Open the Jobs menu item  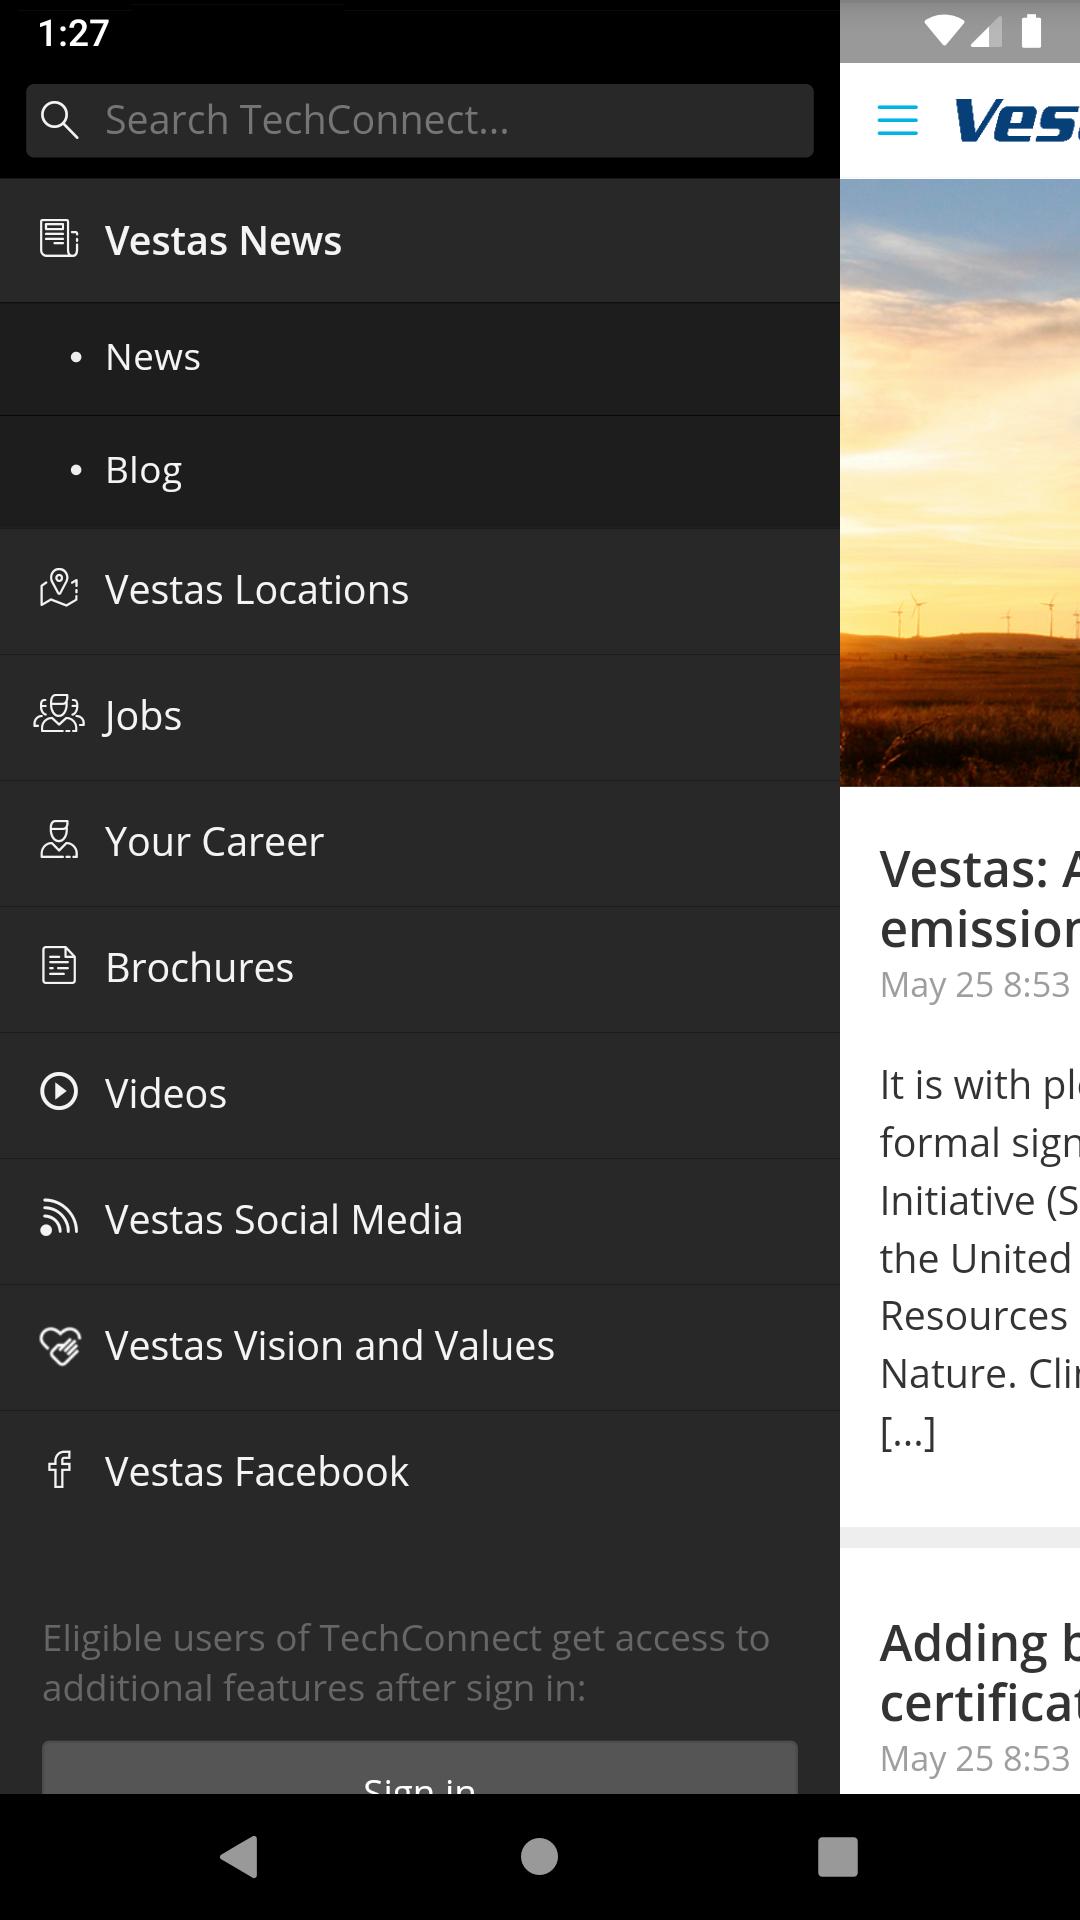click(420, 717)
